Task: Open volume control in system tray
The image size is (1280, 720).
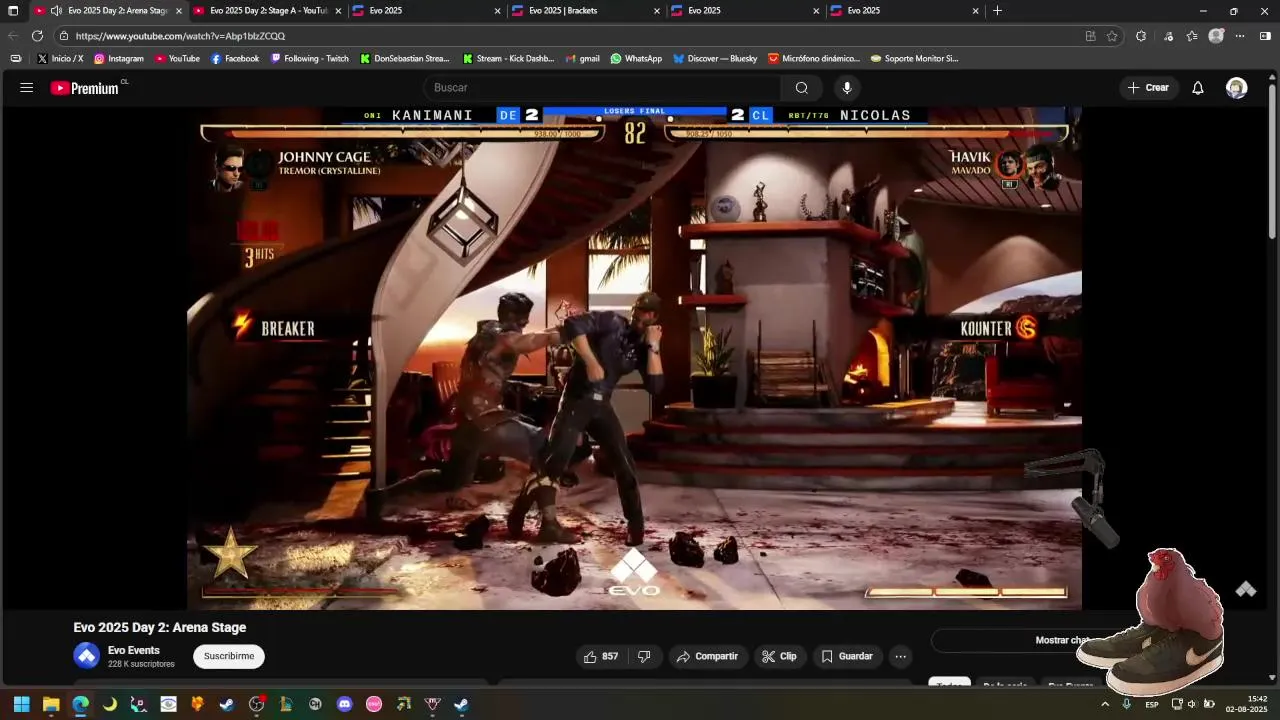Action: tap(1191, 704)
